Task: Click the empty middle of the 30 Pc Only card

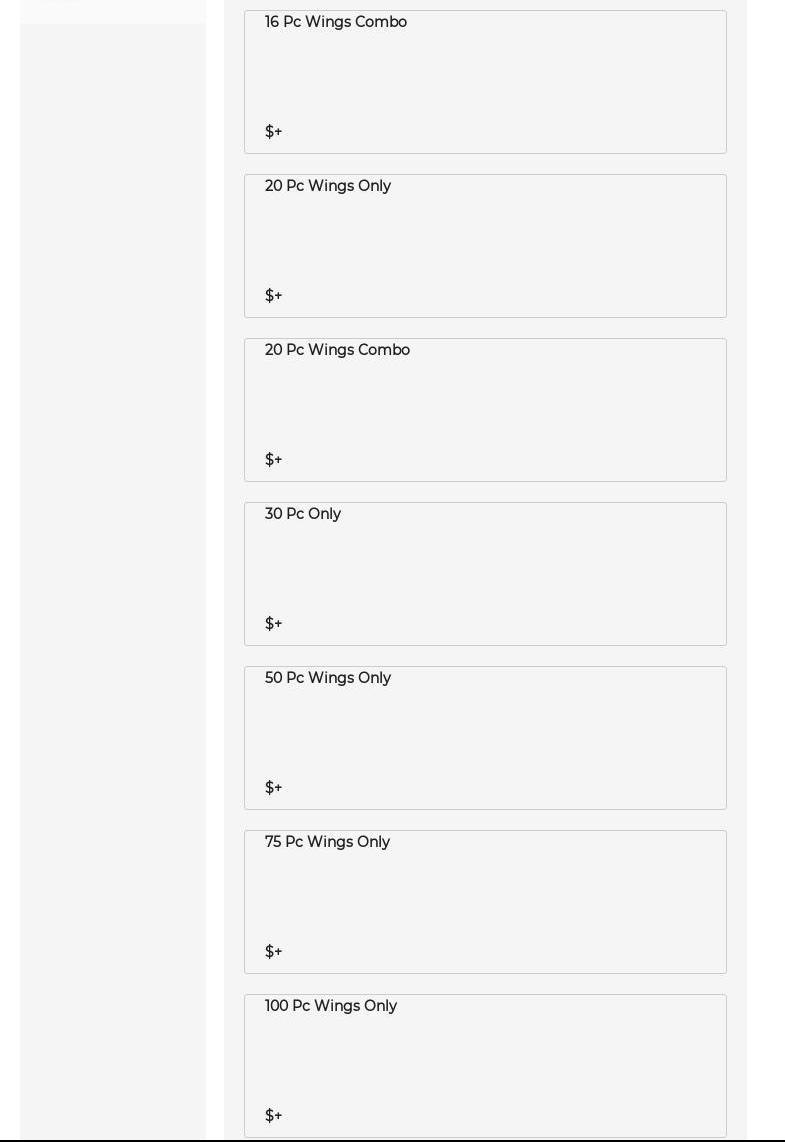Action: pyautogui.click(x=485, y=572)
